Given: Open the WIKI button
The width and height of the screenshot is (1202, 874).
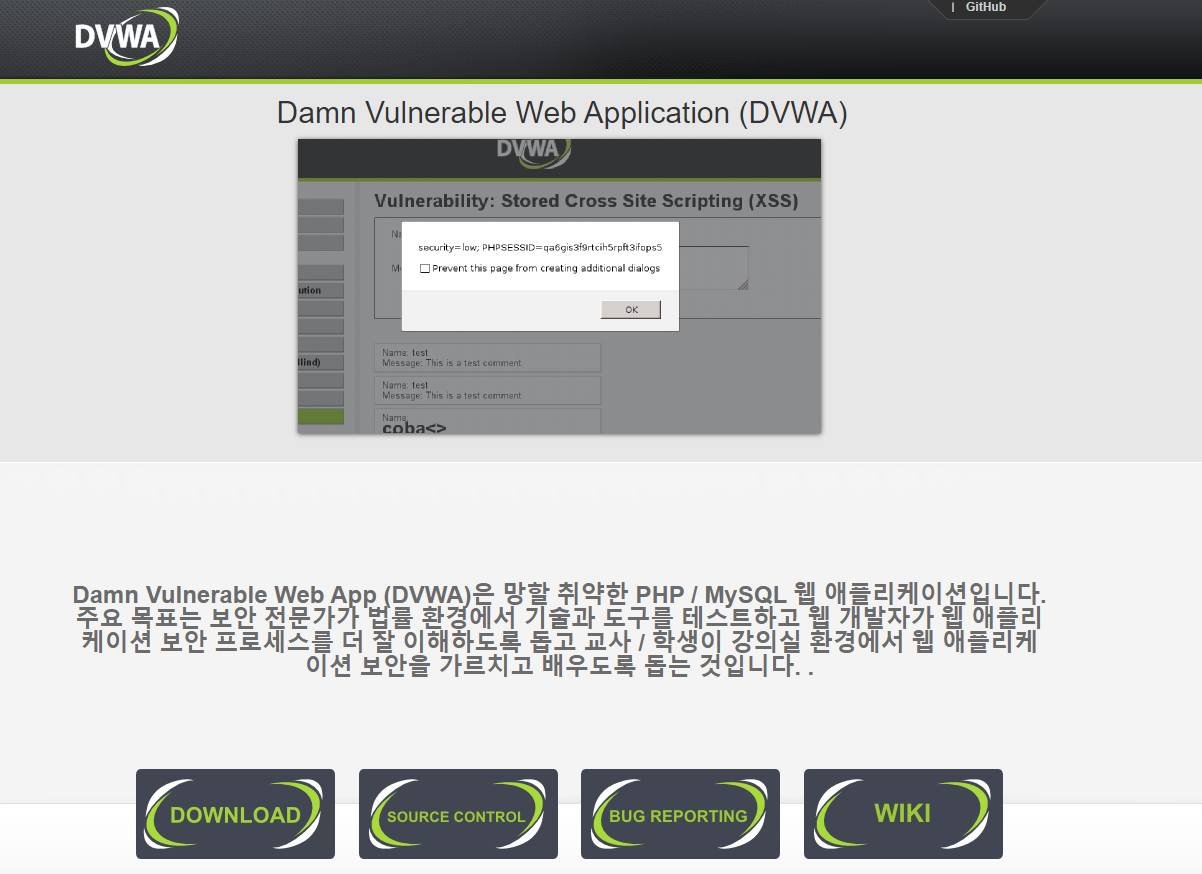Looking at the screenshot, I should (903, 814).
